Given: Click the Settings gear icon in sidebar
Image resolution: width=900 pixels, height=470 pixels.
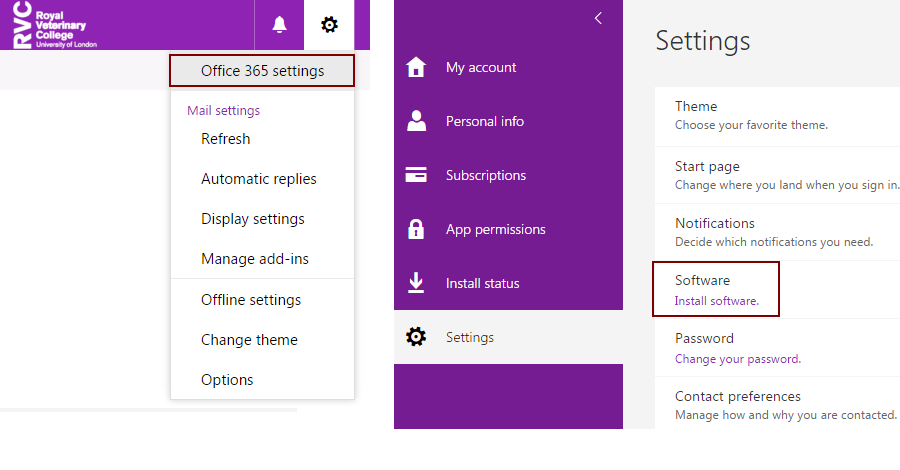Looking at the screenshot, I should [x=416, y=337].
